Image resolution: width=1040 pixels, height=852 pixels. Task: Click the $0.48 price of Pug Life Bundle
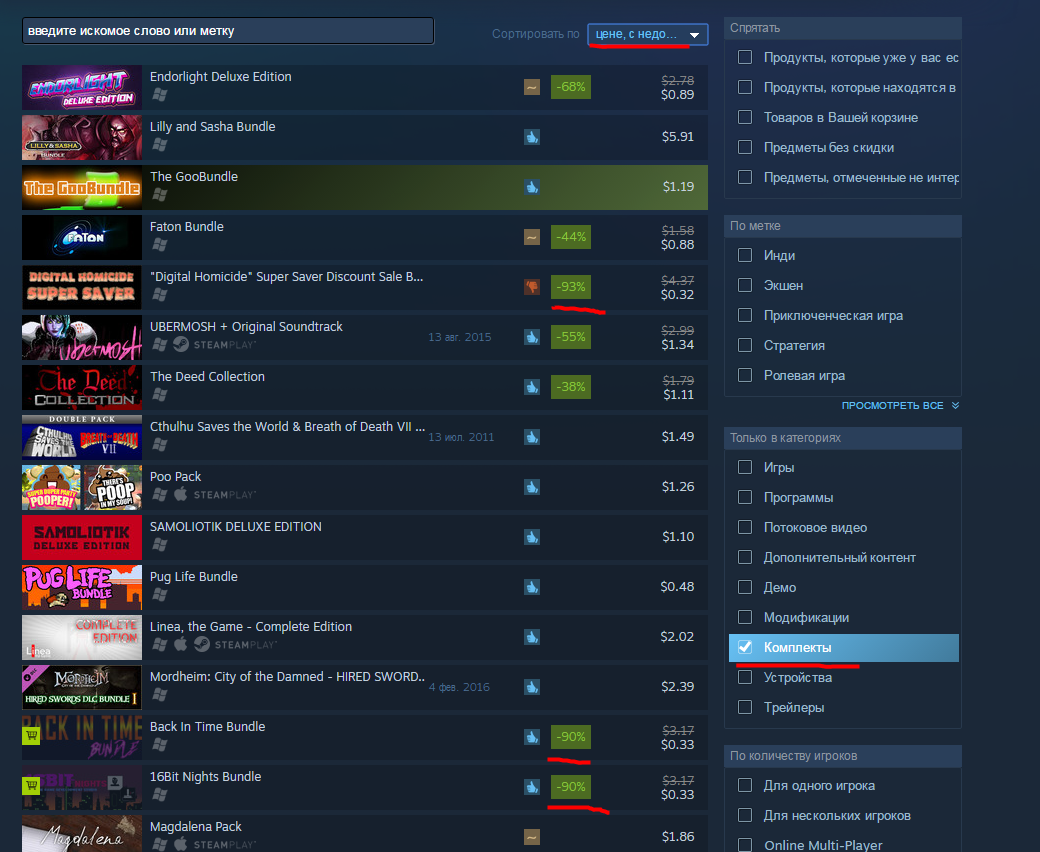(677, 587)
